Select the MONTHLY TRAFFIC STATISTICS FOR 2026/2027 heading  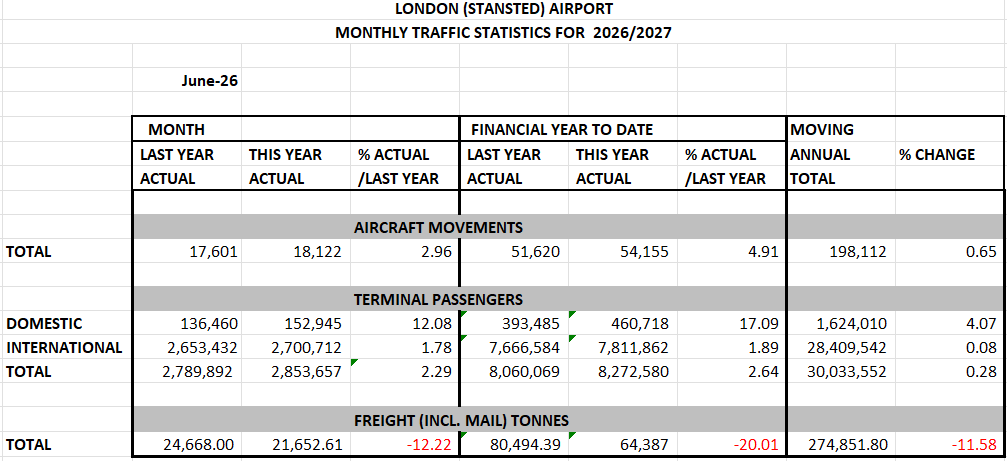(x=503, y=33)
